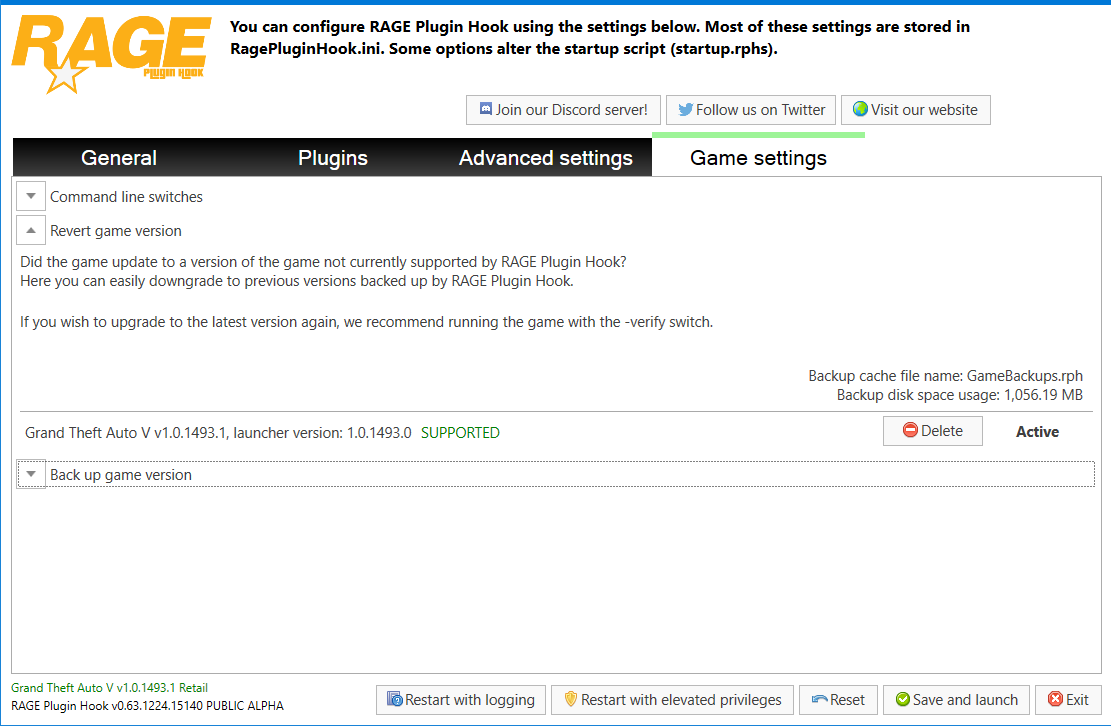
Task: Join the Discord server
Action: pos(563,110)
